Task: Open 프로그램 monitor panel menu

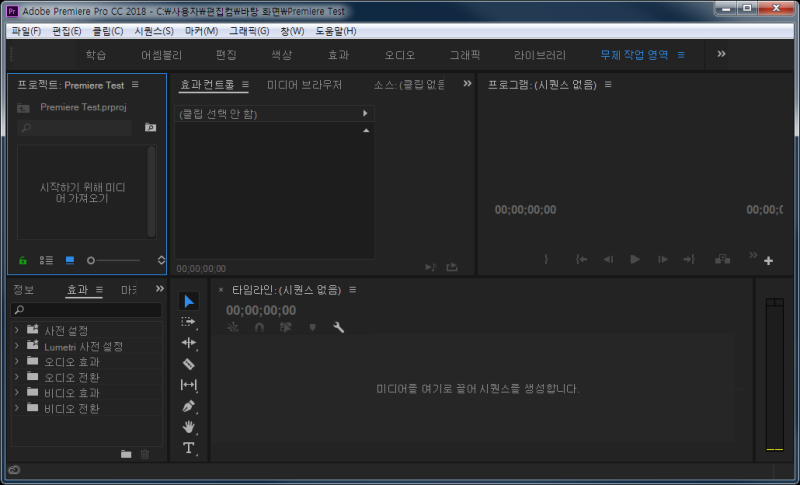Action: tap(608, 85)
